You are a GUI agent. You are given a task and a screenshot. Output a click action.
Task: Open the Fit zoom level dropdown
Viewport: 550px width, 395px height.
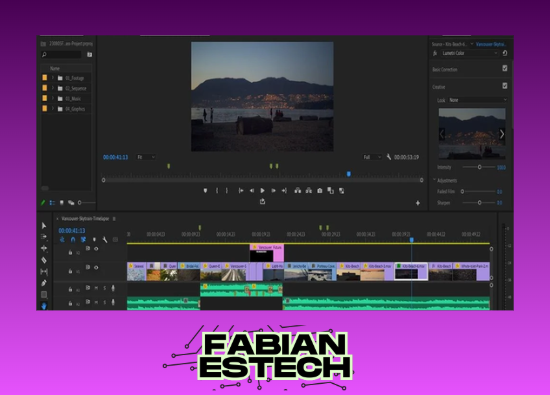point(146,157)
